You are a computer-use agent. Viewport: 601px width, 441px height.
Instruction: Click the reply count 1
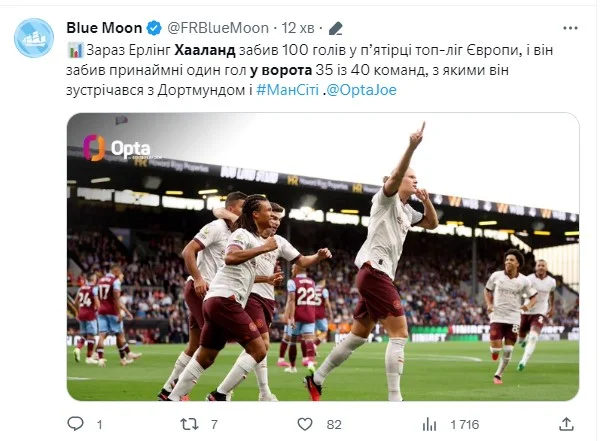tap(100, 425)
